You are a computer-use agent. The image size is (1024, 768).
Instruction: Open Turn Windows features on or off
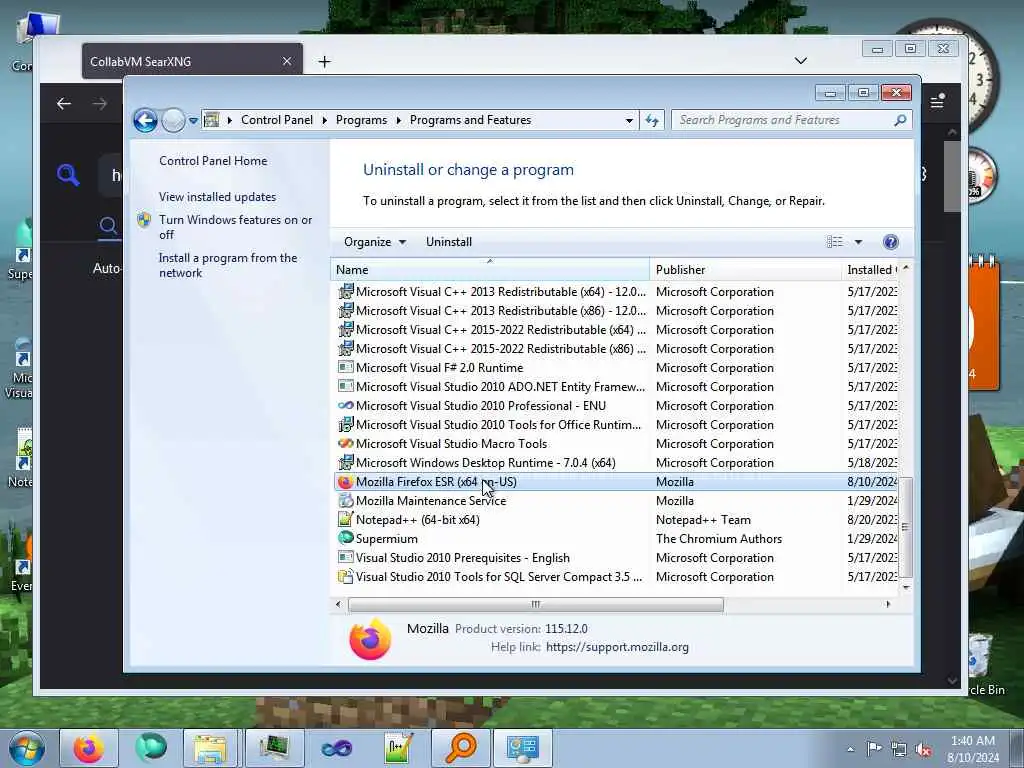coord(235,227)
